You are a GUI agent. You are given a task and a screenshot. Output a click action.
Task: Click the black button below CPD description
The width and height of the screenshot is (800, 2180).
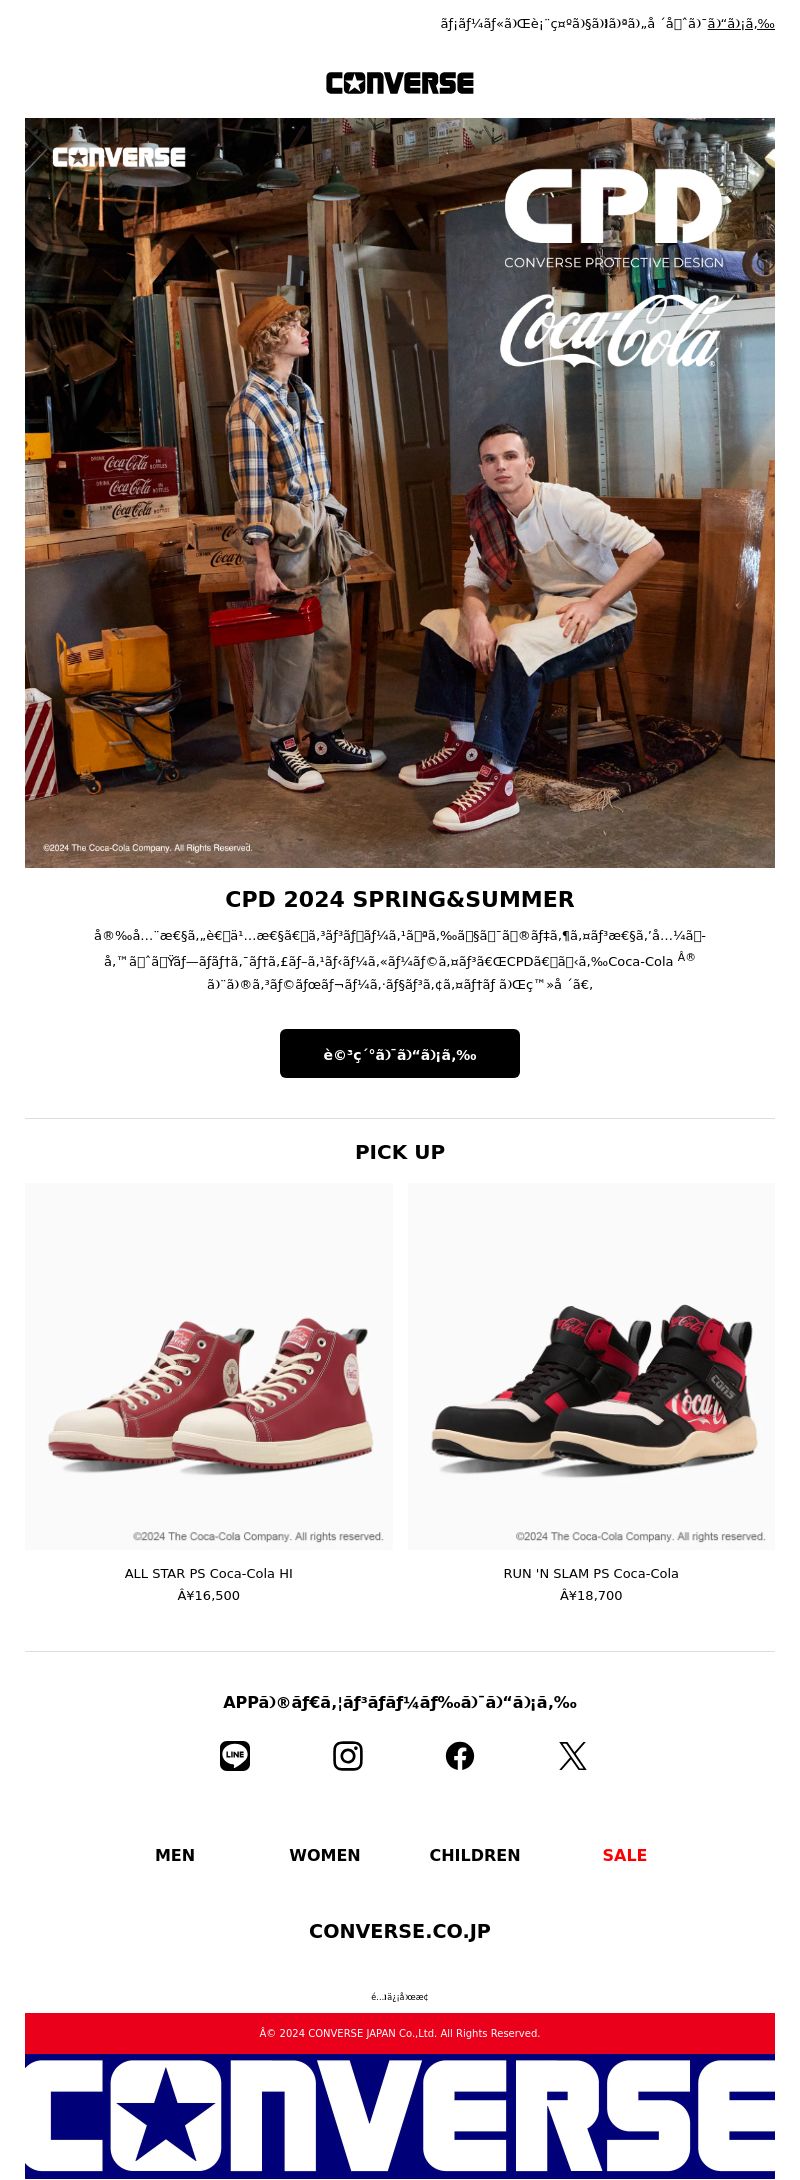[400, 1054]
